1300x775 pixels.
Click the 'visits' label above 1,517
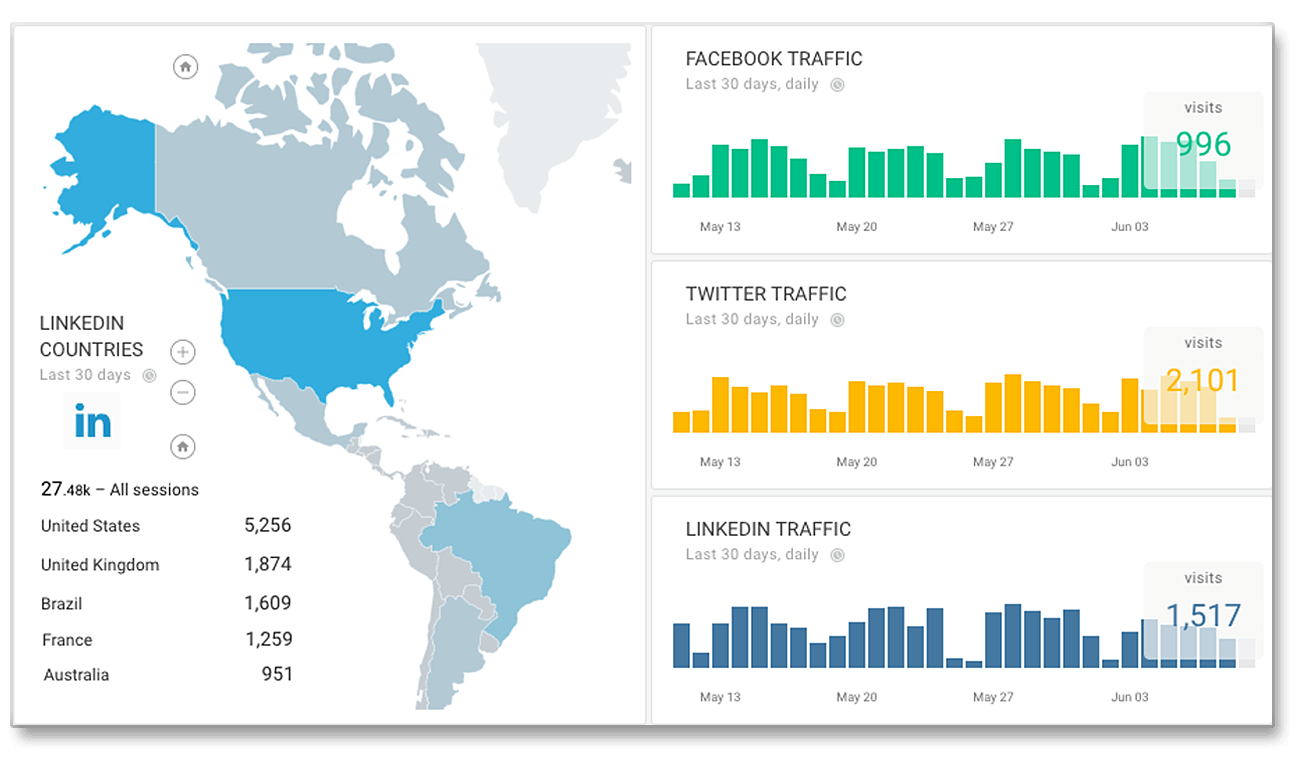(1203, 578)
